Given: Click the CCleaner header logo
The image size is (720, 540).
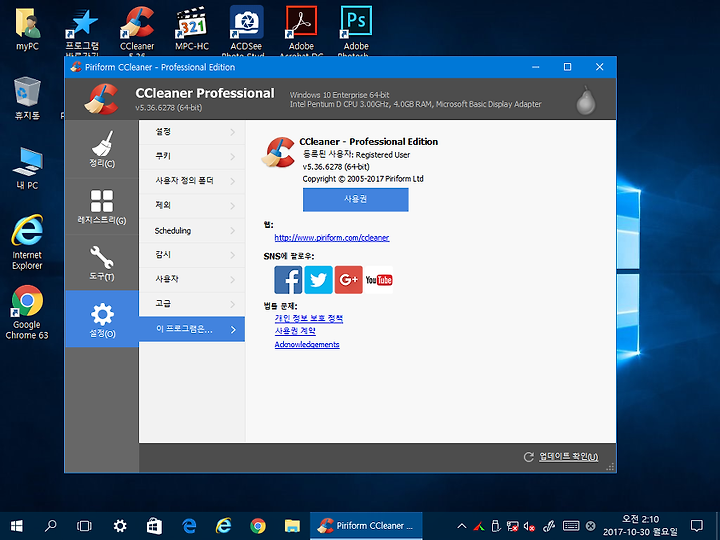Looking at the screenshot, I should click(101, 99).
